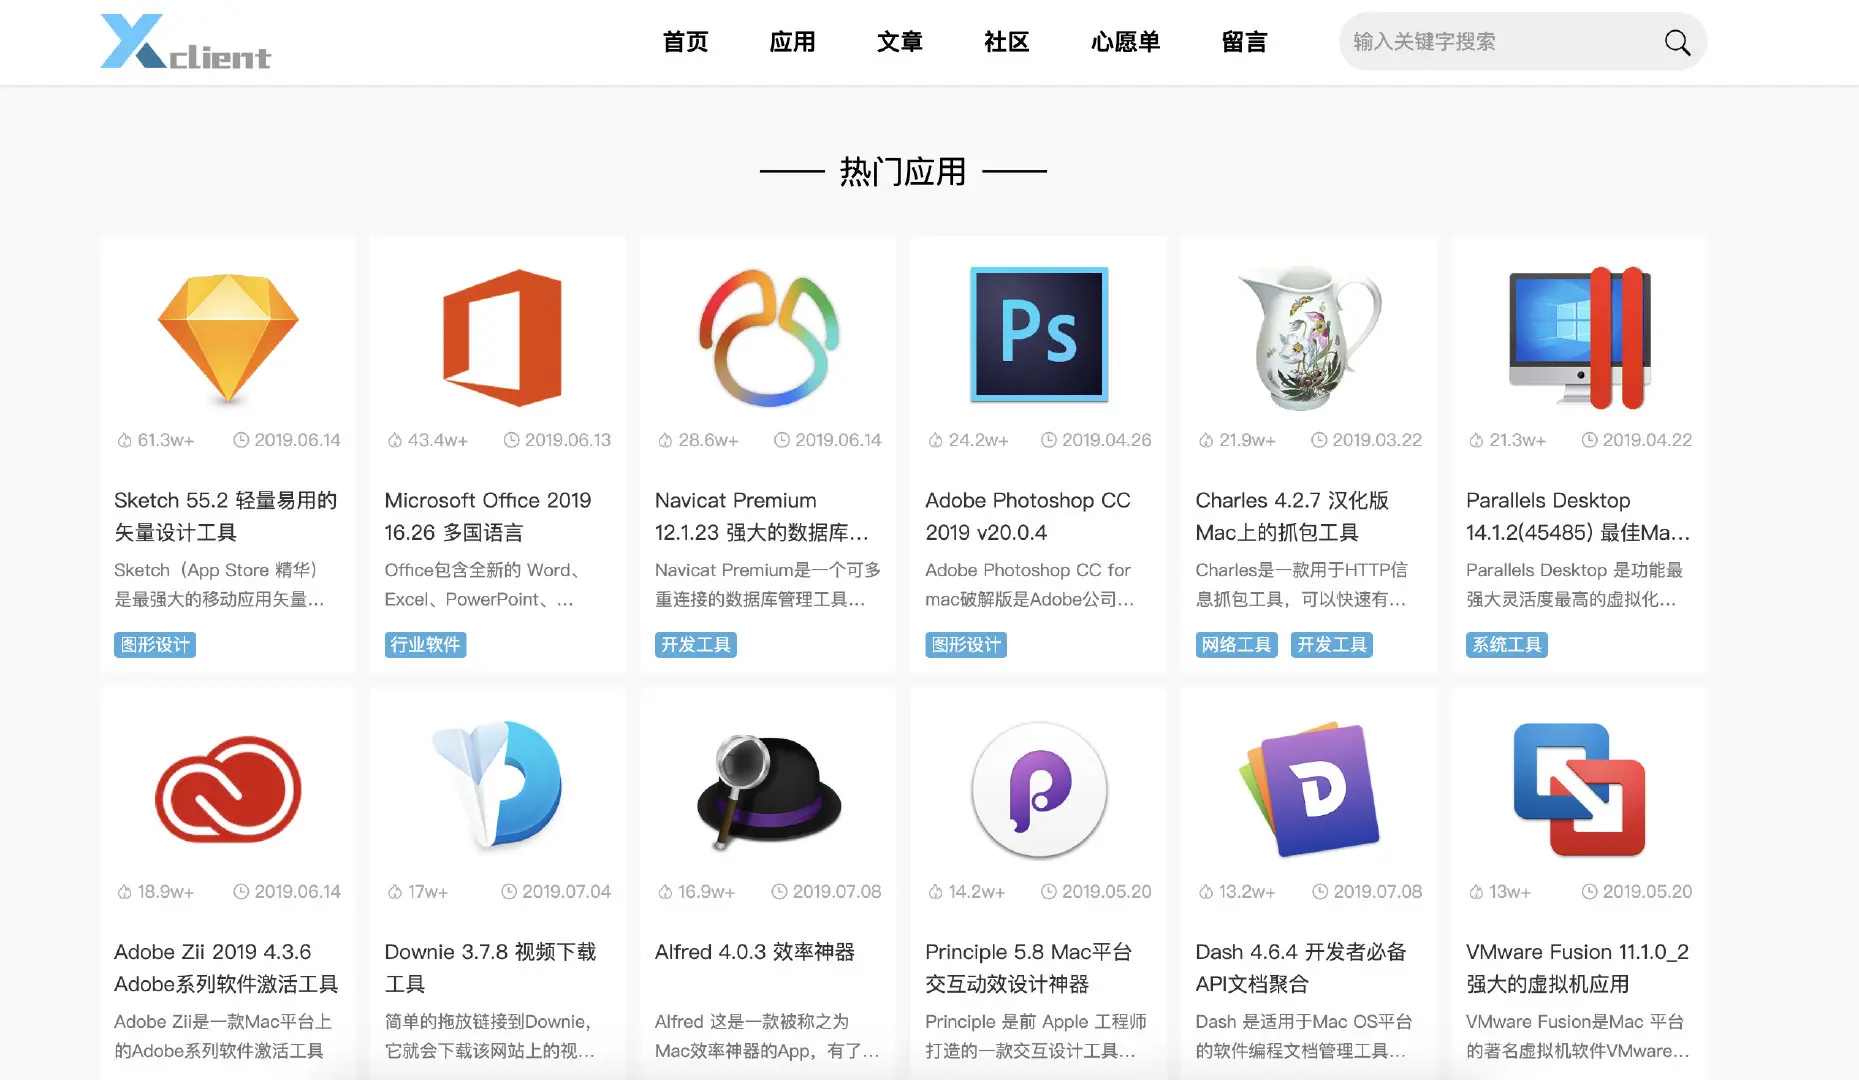Click the 热门应用 section heading
Viewport: 1859px width, 1080px height.
pyautogui.click(x=903, y=172)
